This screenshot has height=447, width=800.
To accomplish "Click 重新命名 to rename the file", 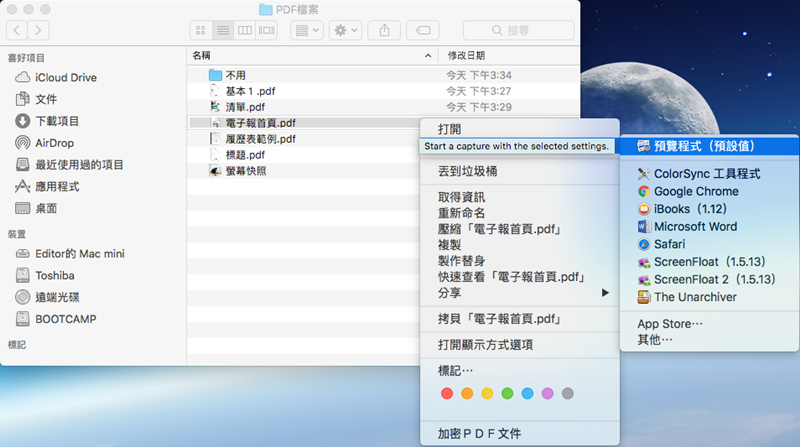I will (x=461, y=213).
